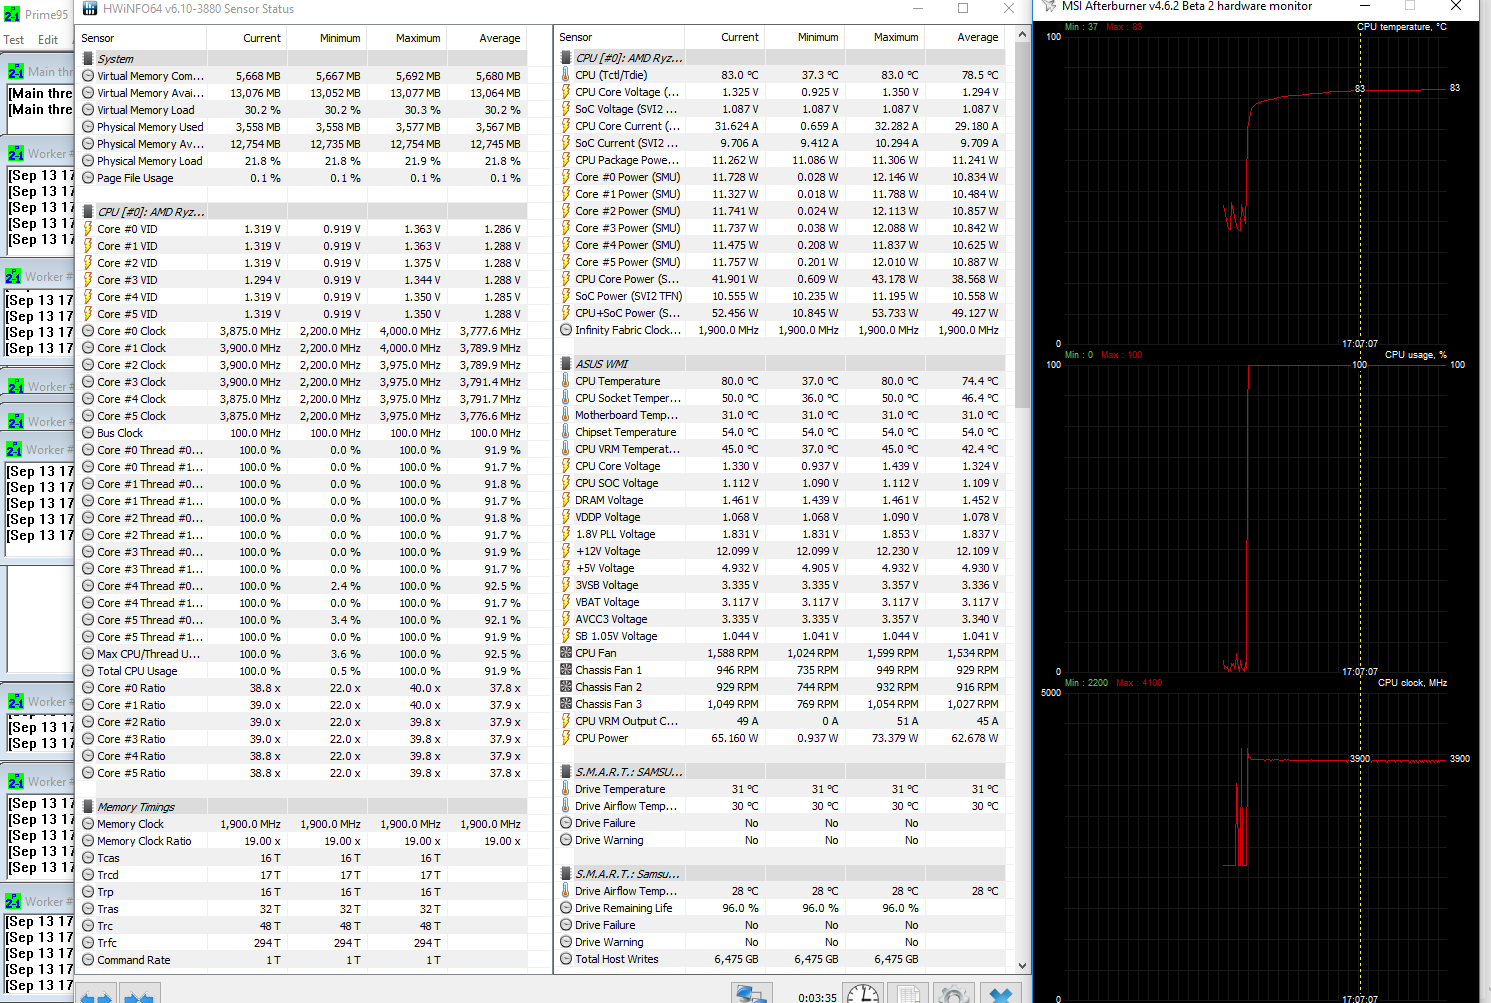Click the lightning icon beside VBAT Voltage
The height and width of the screenshot is (1003, 1491).
(x=566, y=602)
